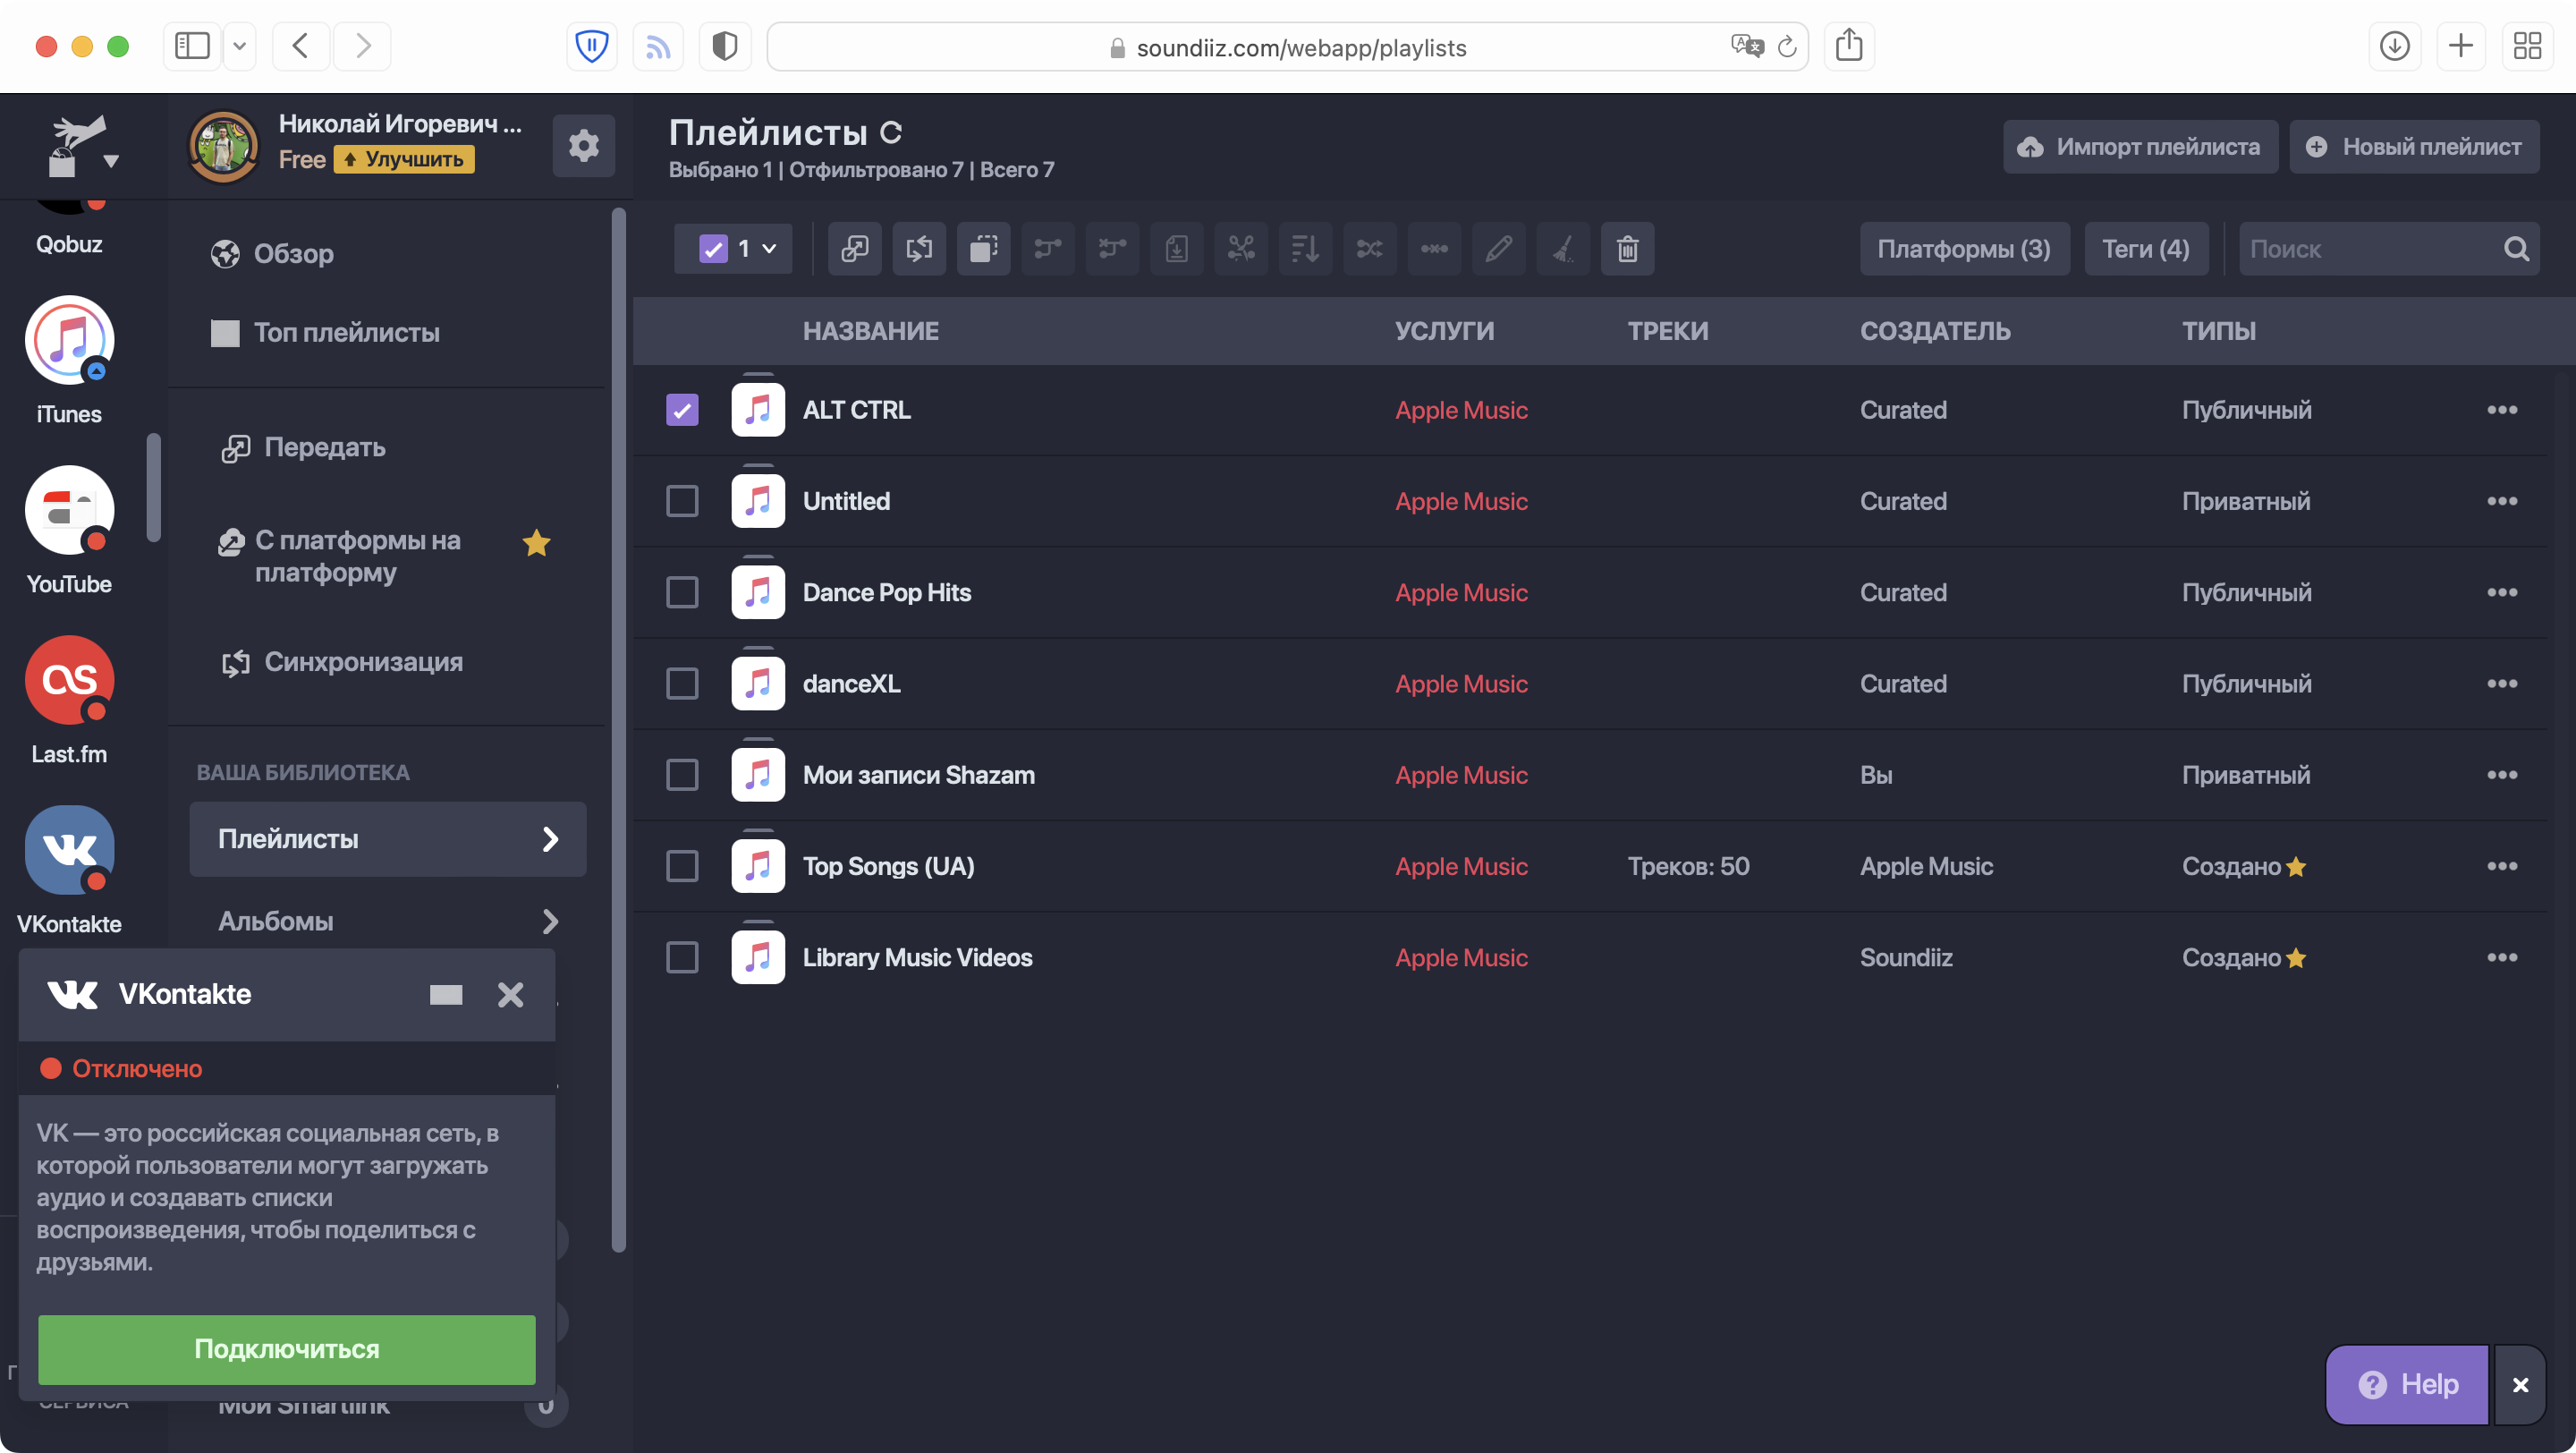Open the user profile avatar
Image resolution: width=2576 pixels, height=1453 pixels.
pyautogui.click(x=223, y=146)
